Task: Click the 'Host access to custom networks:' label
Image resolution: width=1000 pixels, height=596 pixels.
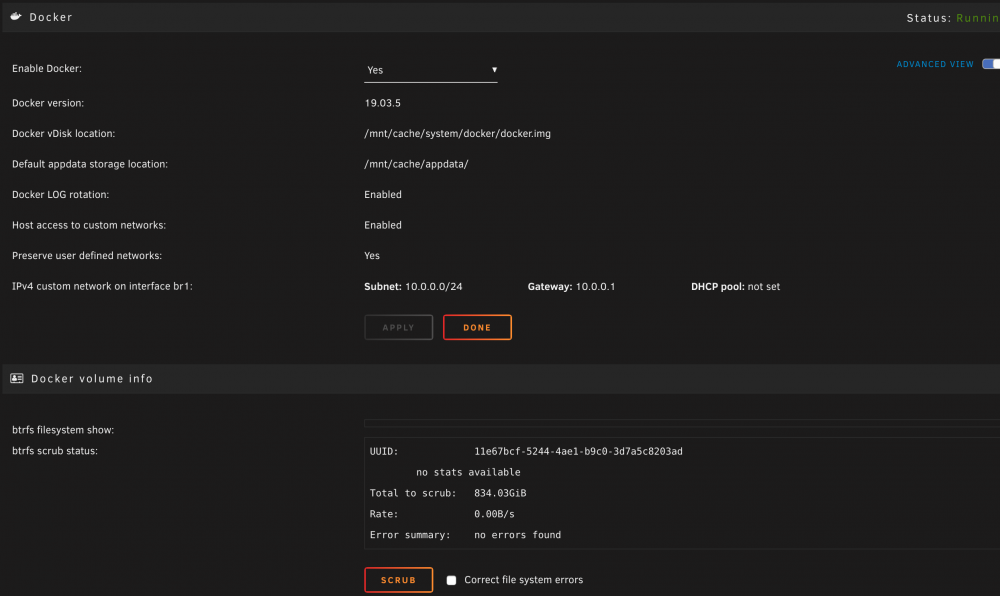Action: pyautogui.click(x=89, y=225)
